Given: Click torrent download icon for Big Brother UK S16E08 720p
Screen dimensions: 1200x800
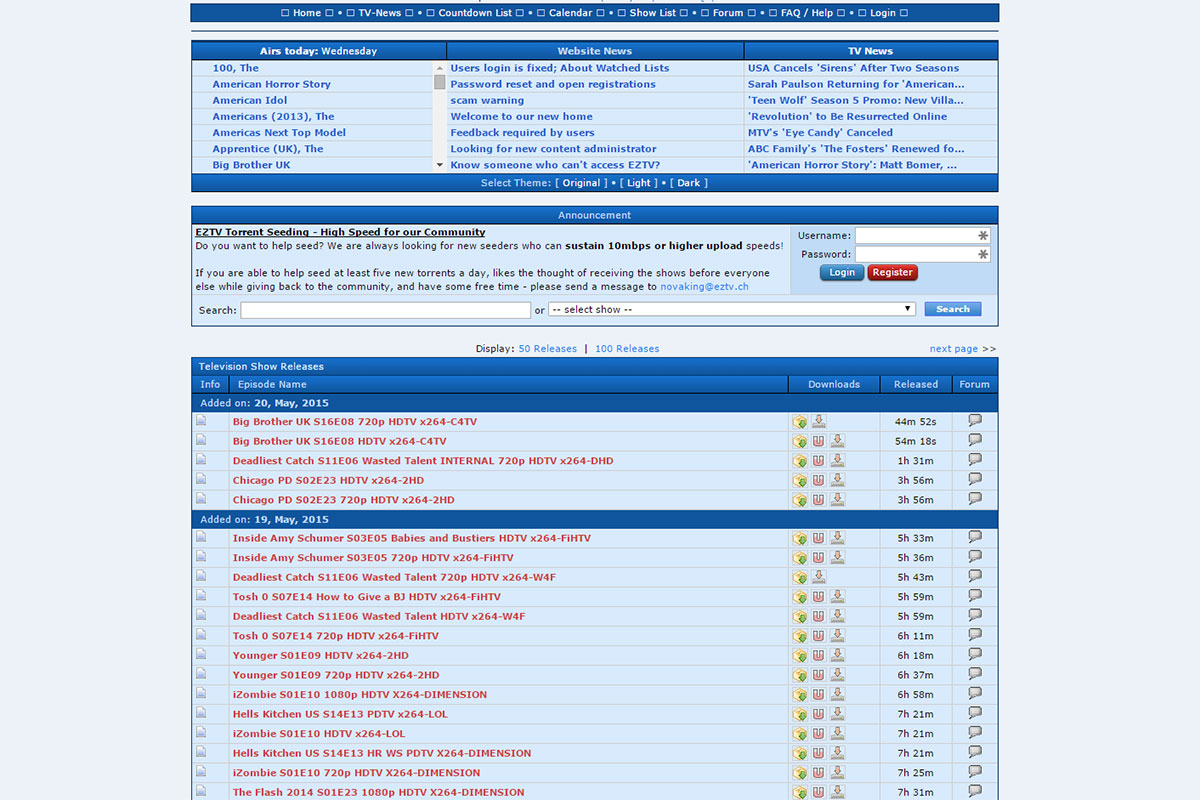Looking at the screenshot, I should tap(818, 422).
